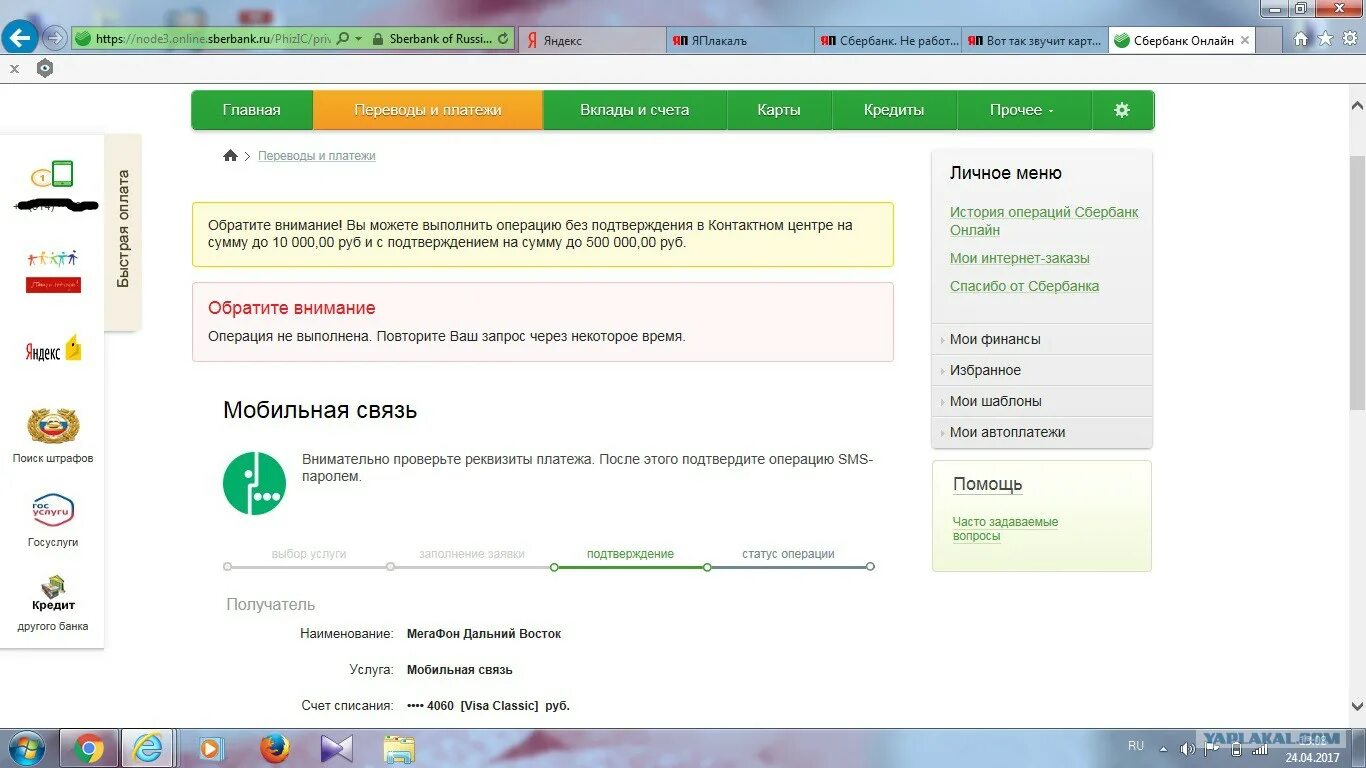Open Мои интернет-заказы link
Image resolution: width=1366 pixels, height=768 pixels.
point(1020,258)
